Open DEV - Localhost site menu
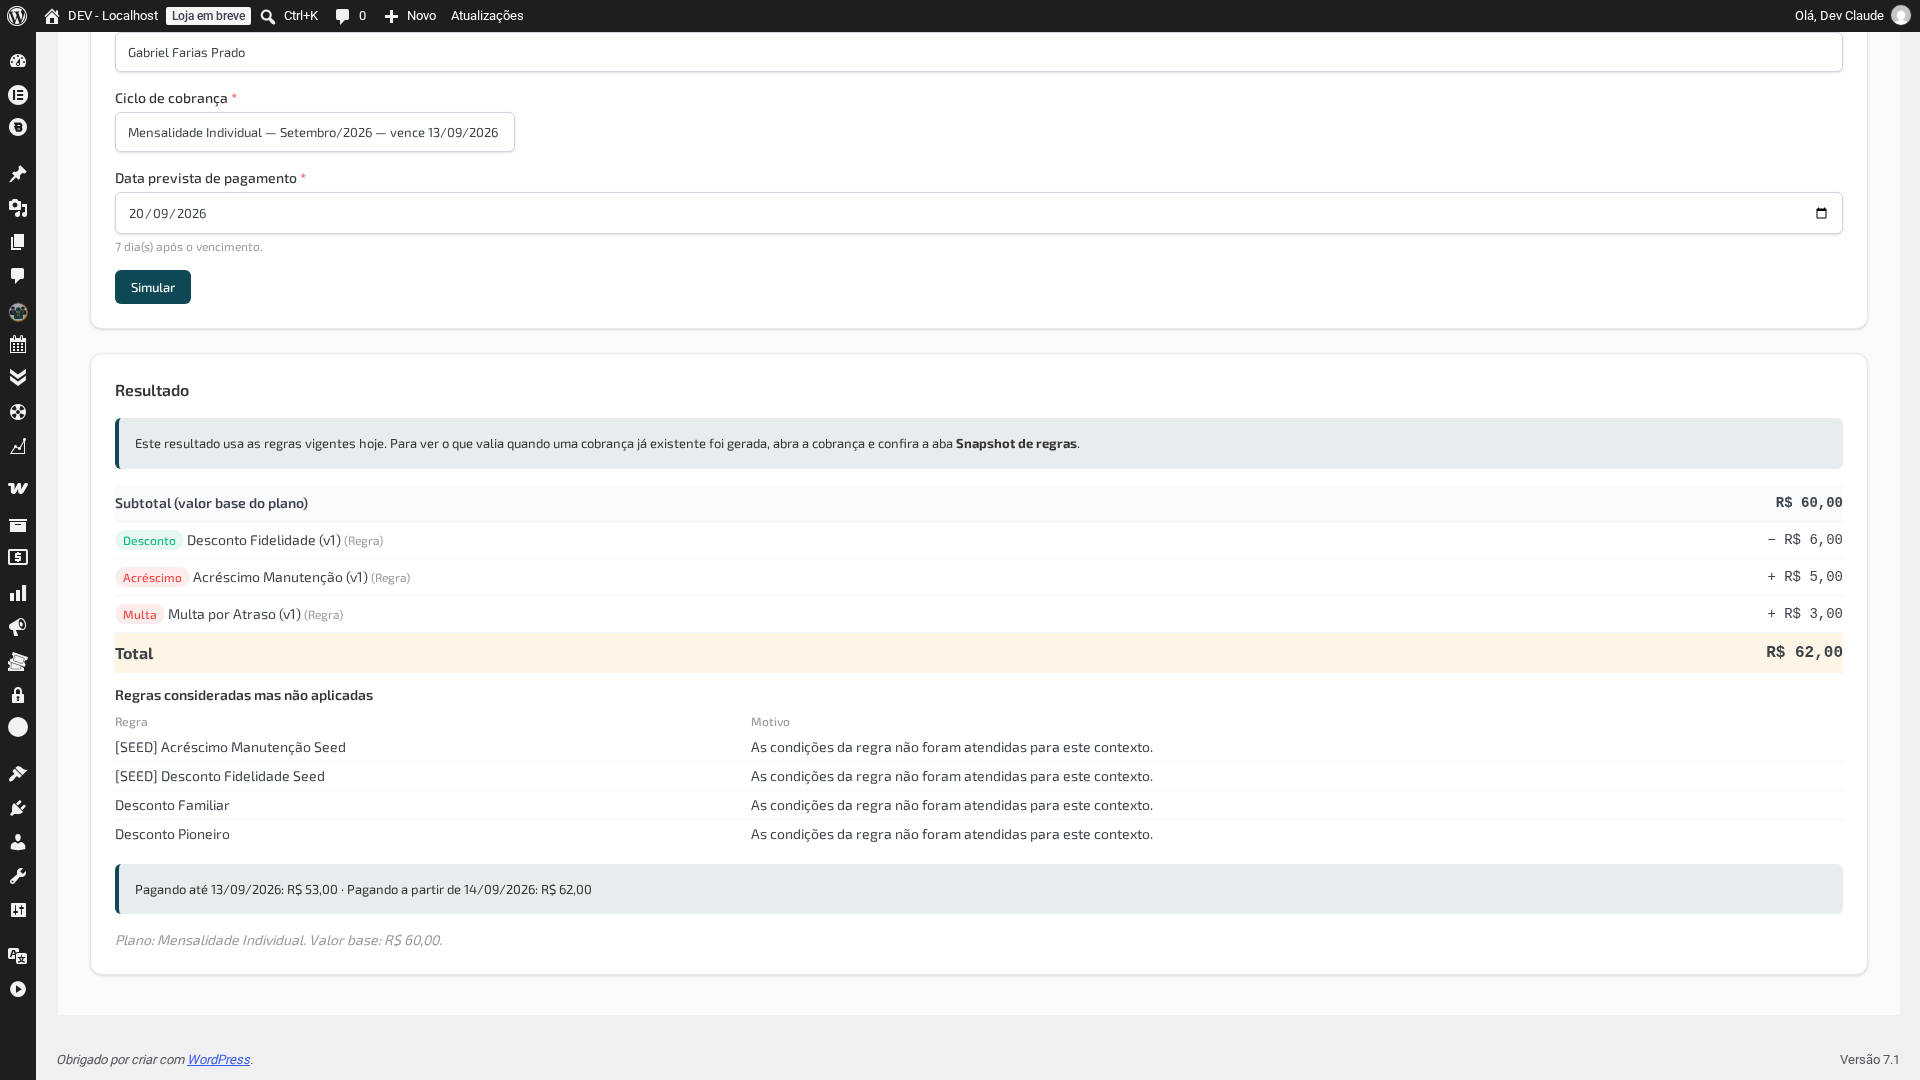Image resolution: width=1920 pixels, height=1080 pixels. pyautogui.click(x=101, y=16)
